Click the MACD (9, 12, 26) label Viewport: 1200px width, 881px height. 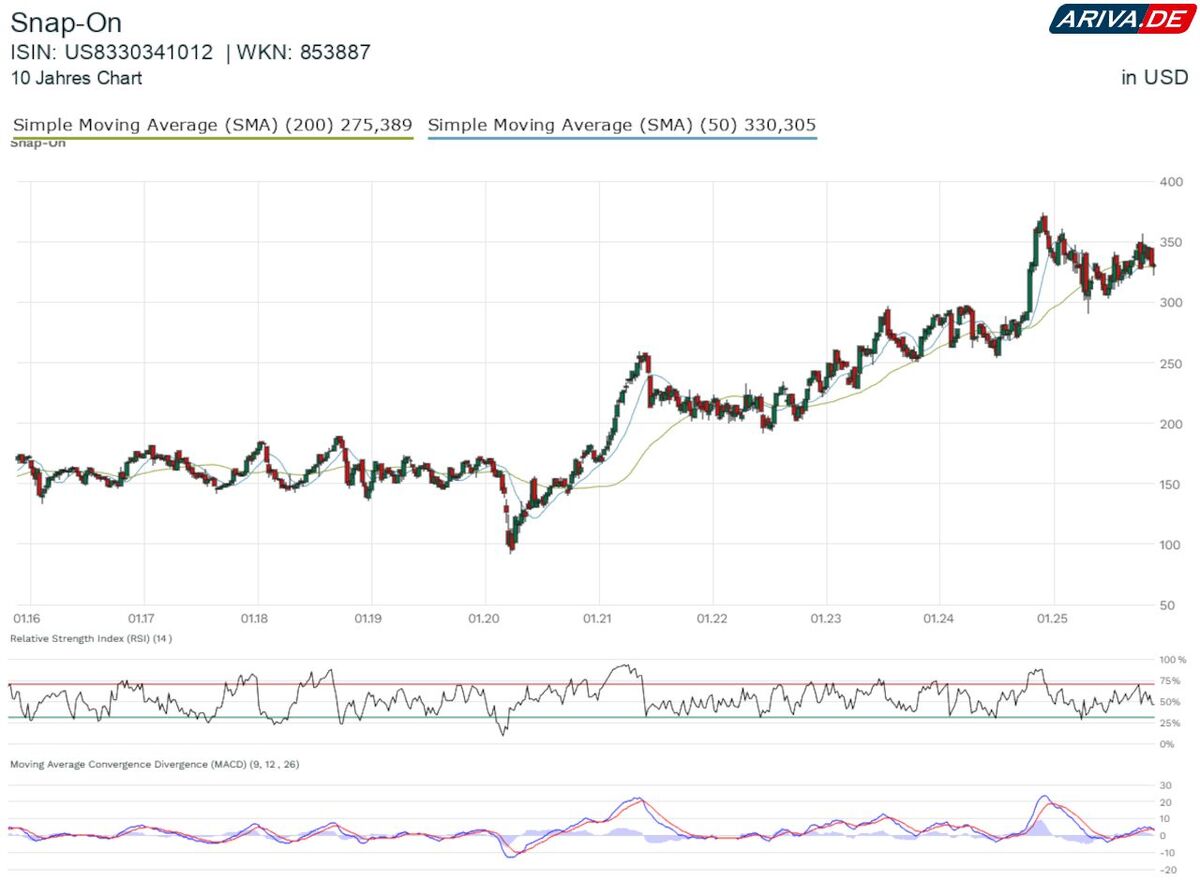point(155,764)
